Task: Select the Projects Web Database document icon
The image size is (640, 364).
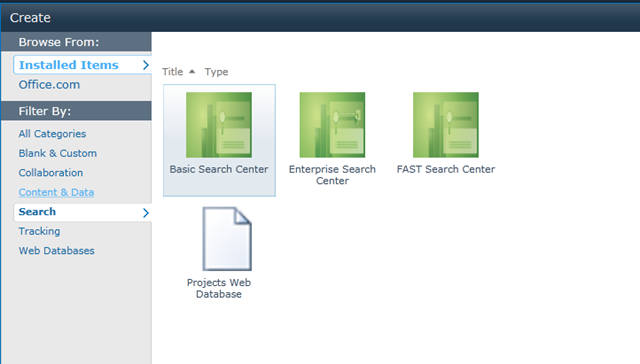Action: [227, 239]
